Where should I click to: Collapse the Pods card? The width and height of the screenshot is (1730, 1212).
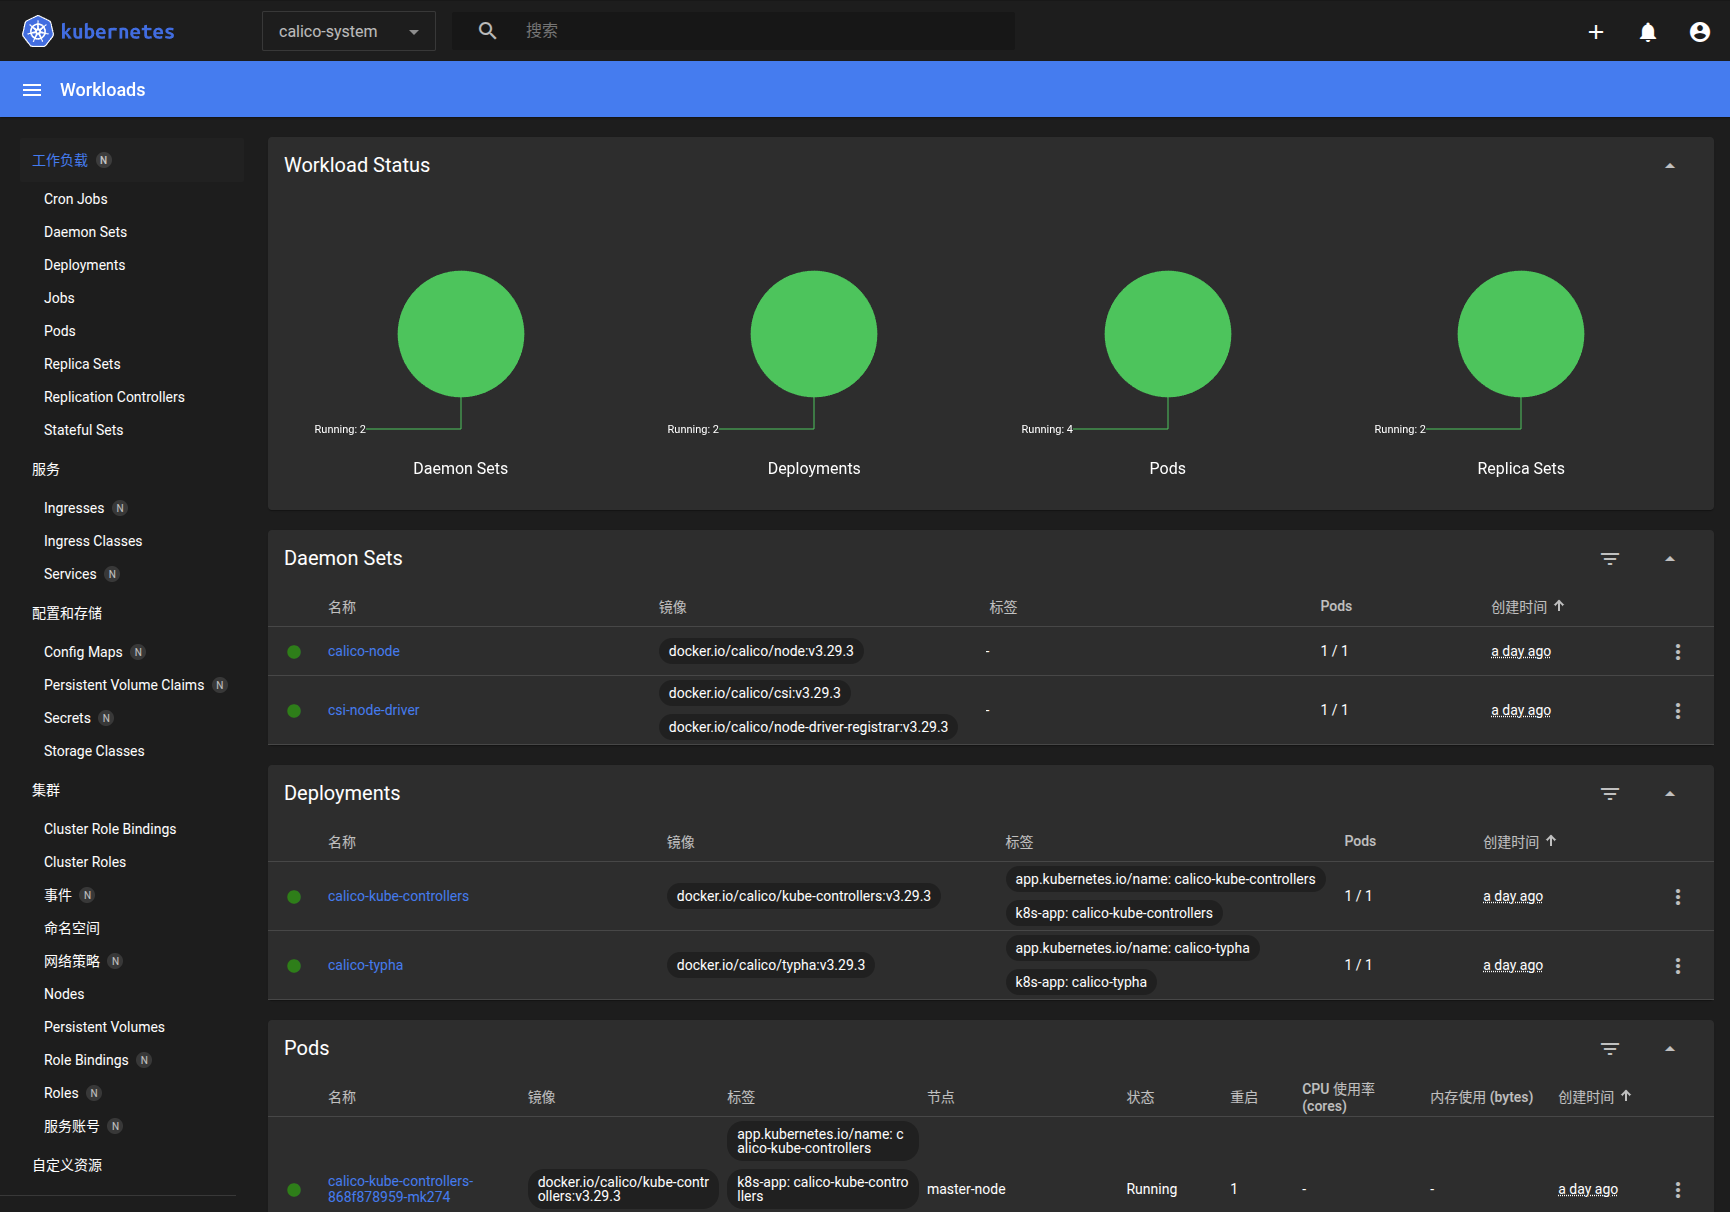(1670, 1049)
